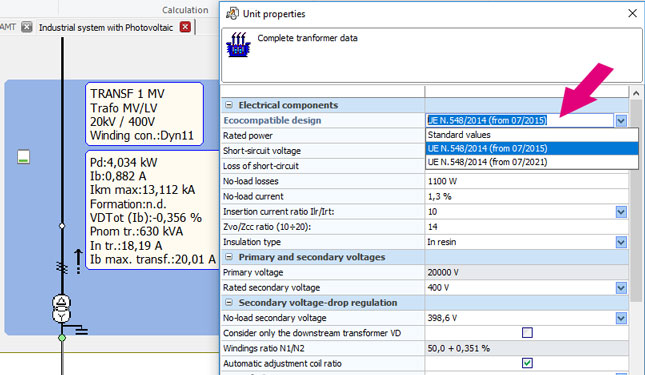645x375 pixels.
Task: Open the Calculation menu
Action: (185, 10)
